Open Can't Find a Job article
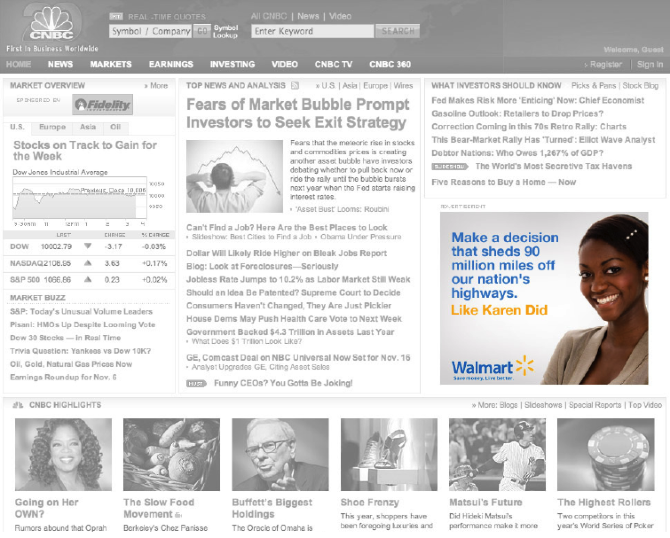670x538 pixels. pyautogui.click(x=287, y=227)
